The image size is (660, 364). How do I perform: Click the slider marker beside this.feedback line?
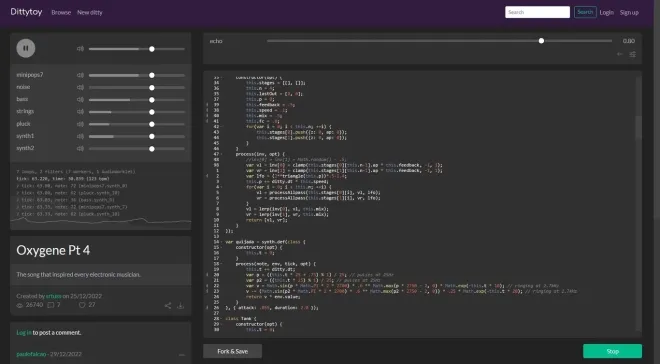207,105
